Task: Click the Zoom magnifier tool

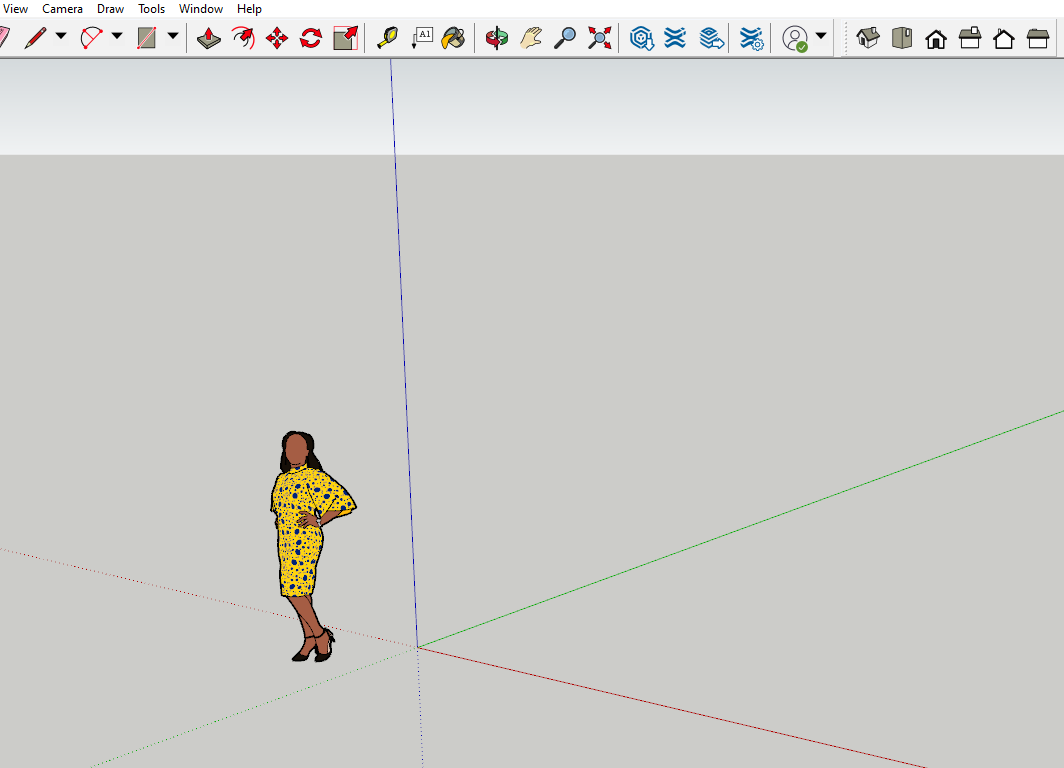Action: [x=565, y=38]
